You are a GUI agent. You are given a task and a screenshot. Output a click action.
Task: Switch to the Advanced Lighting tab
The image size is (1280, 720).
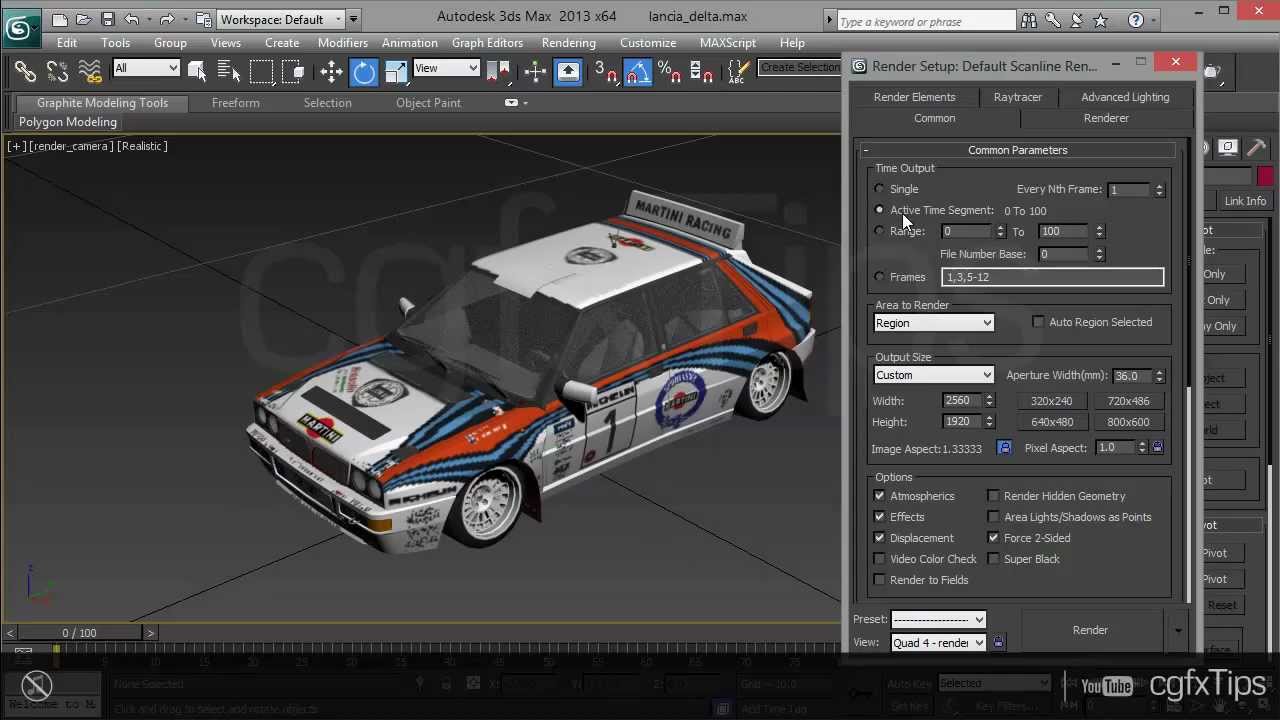pos(1125,97)
